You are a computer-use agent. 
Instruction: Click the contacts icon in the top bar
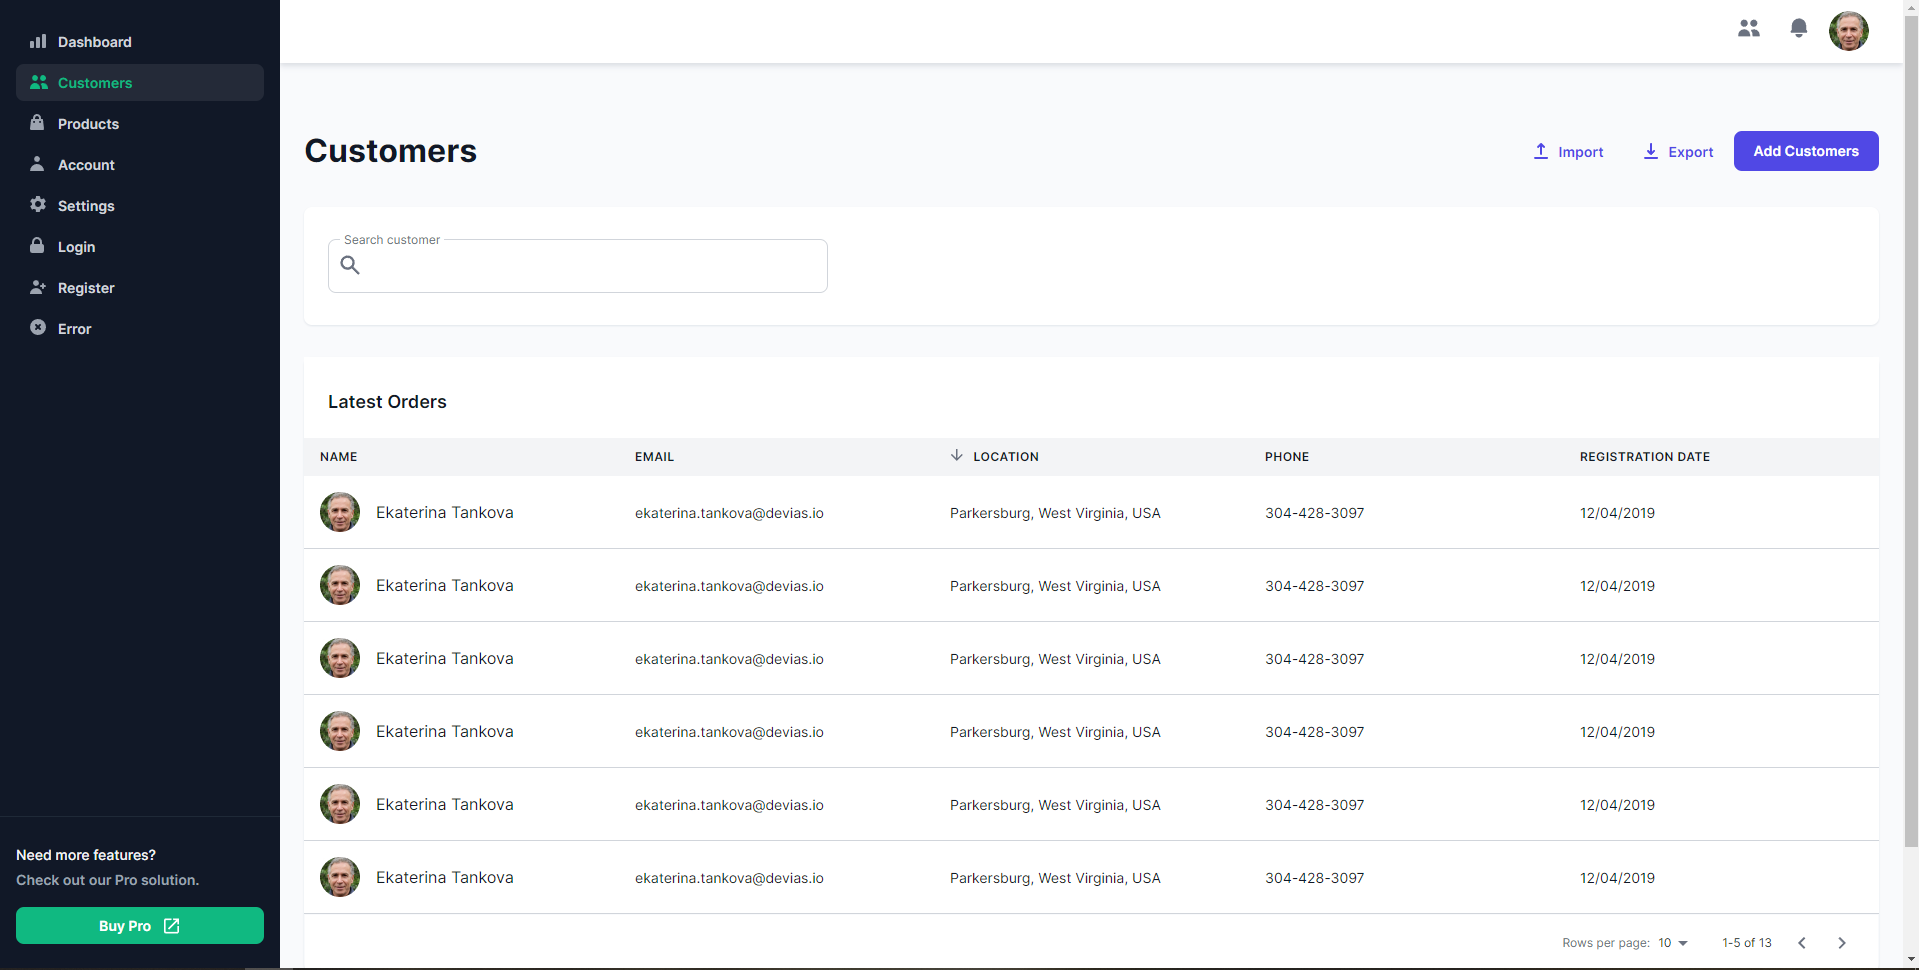pos(1749,28)
